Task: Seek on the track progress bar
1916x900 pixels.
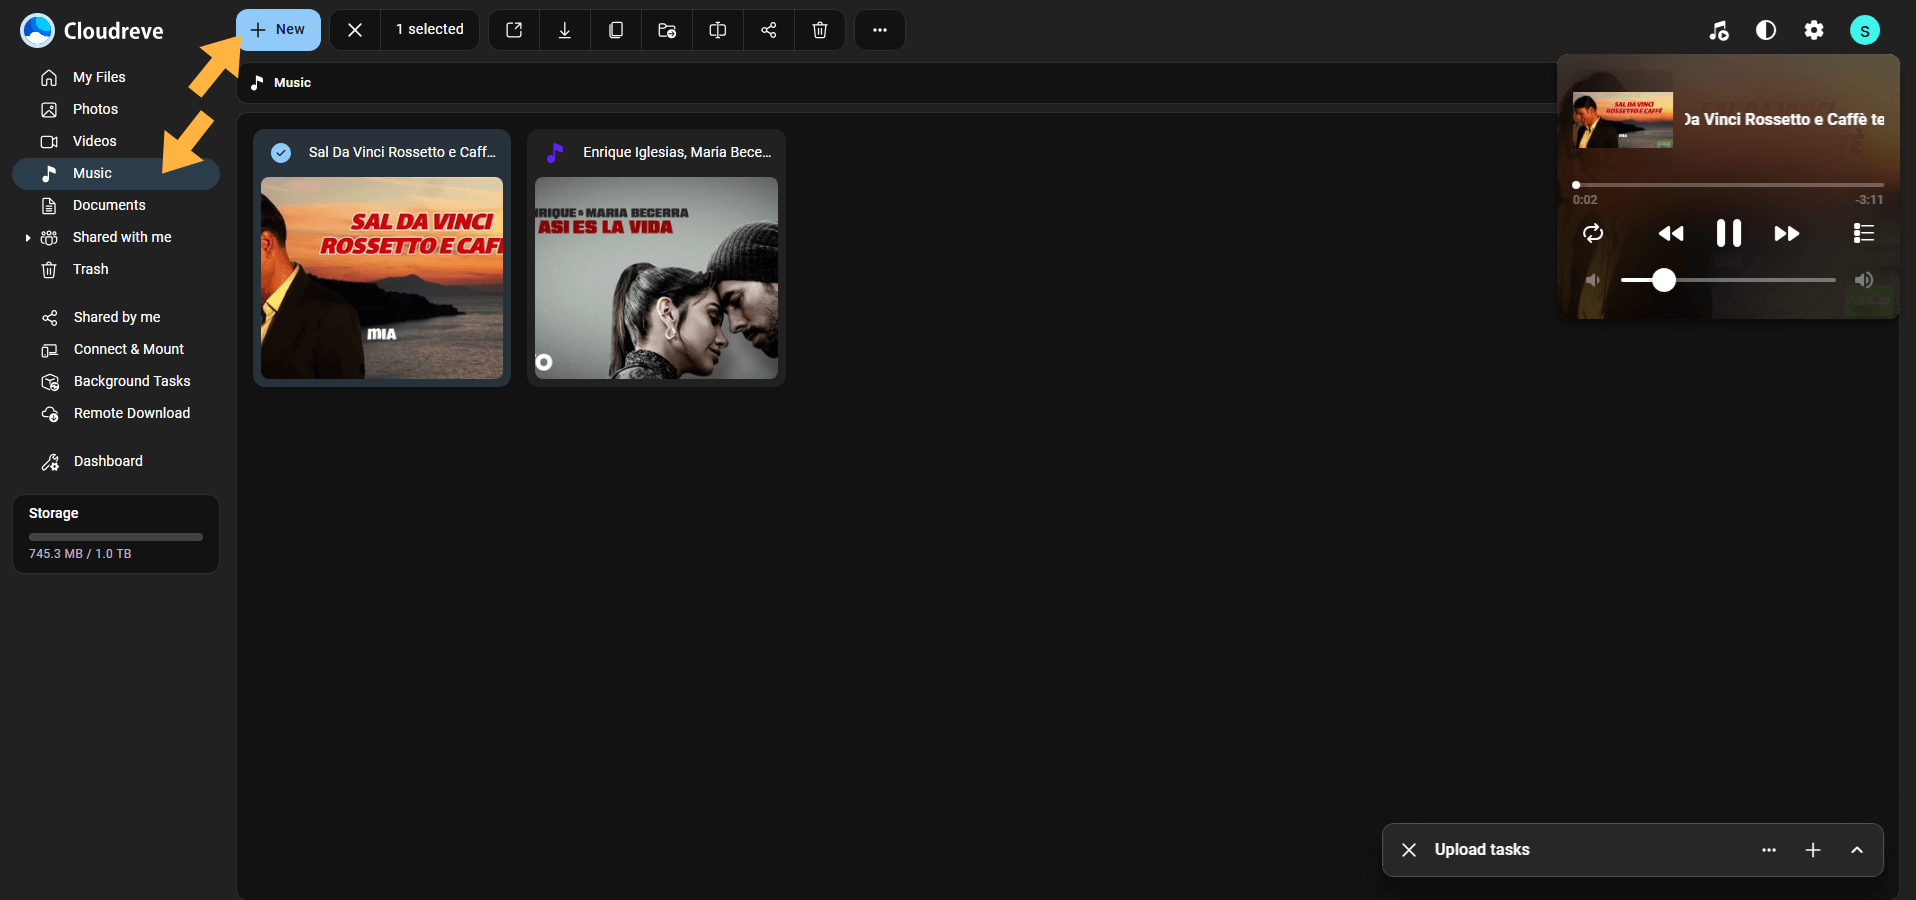Action: (1728, 185)
